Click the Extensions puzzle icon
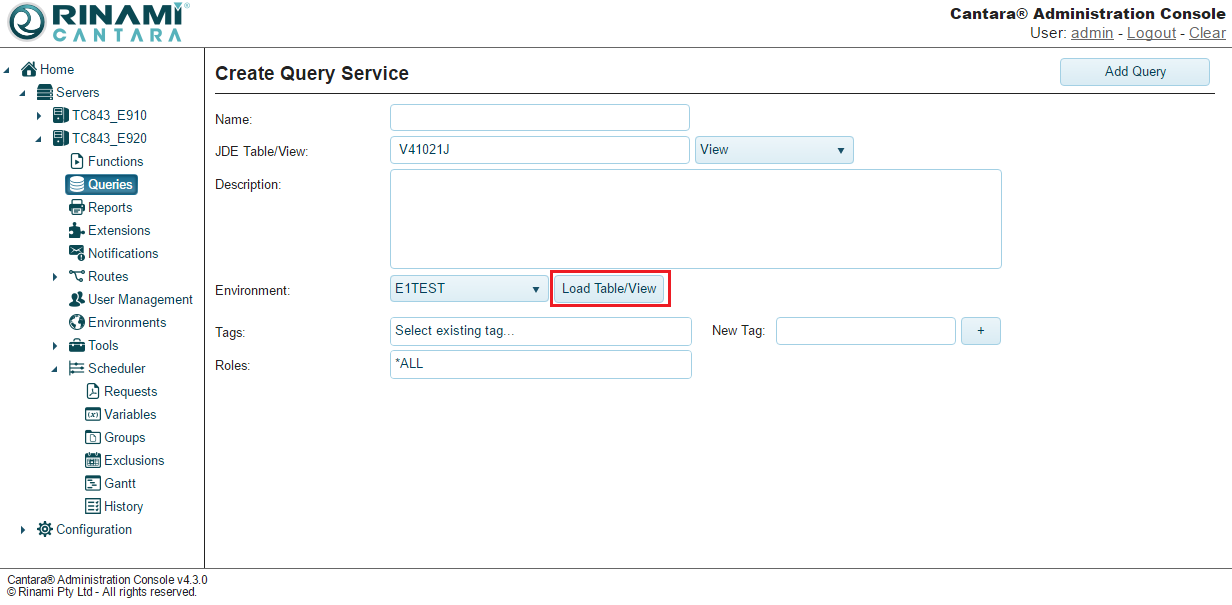Screen dimensions: 1232x605 point(77,230)
